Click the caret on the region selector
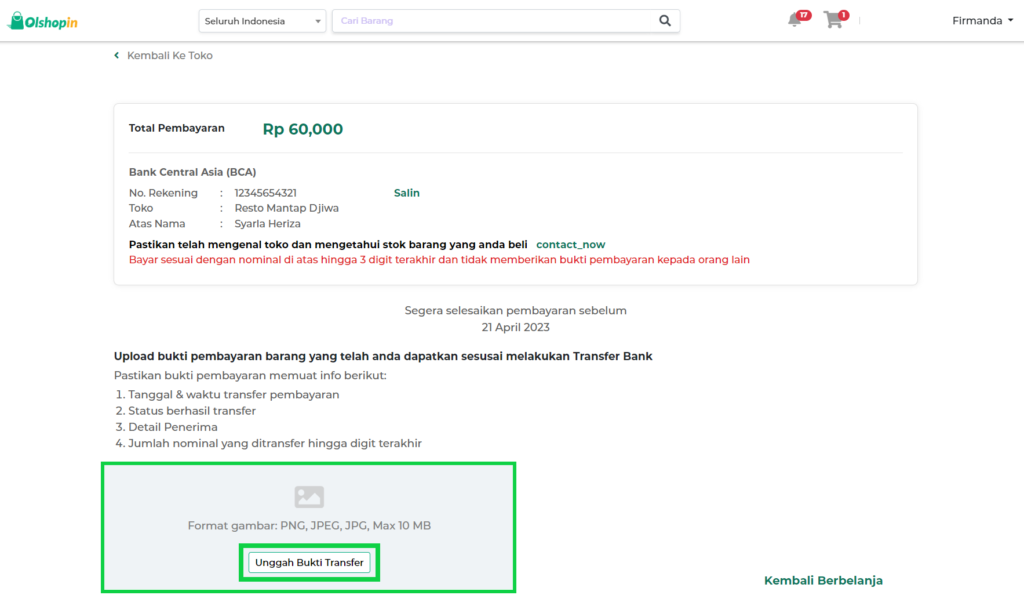Screen dimensions: 1024x606 click(317, 20)
